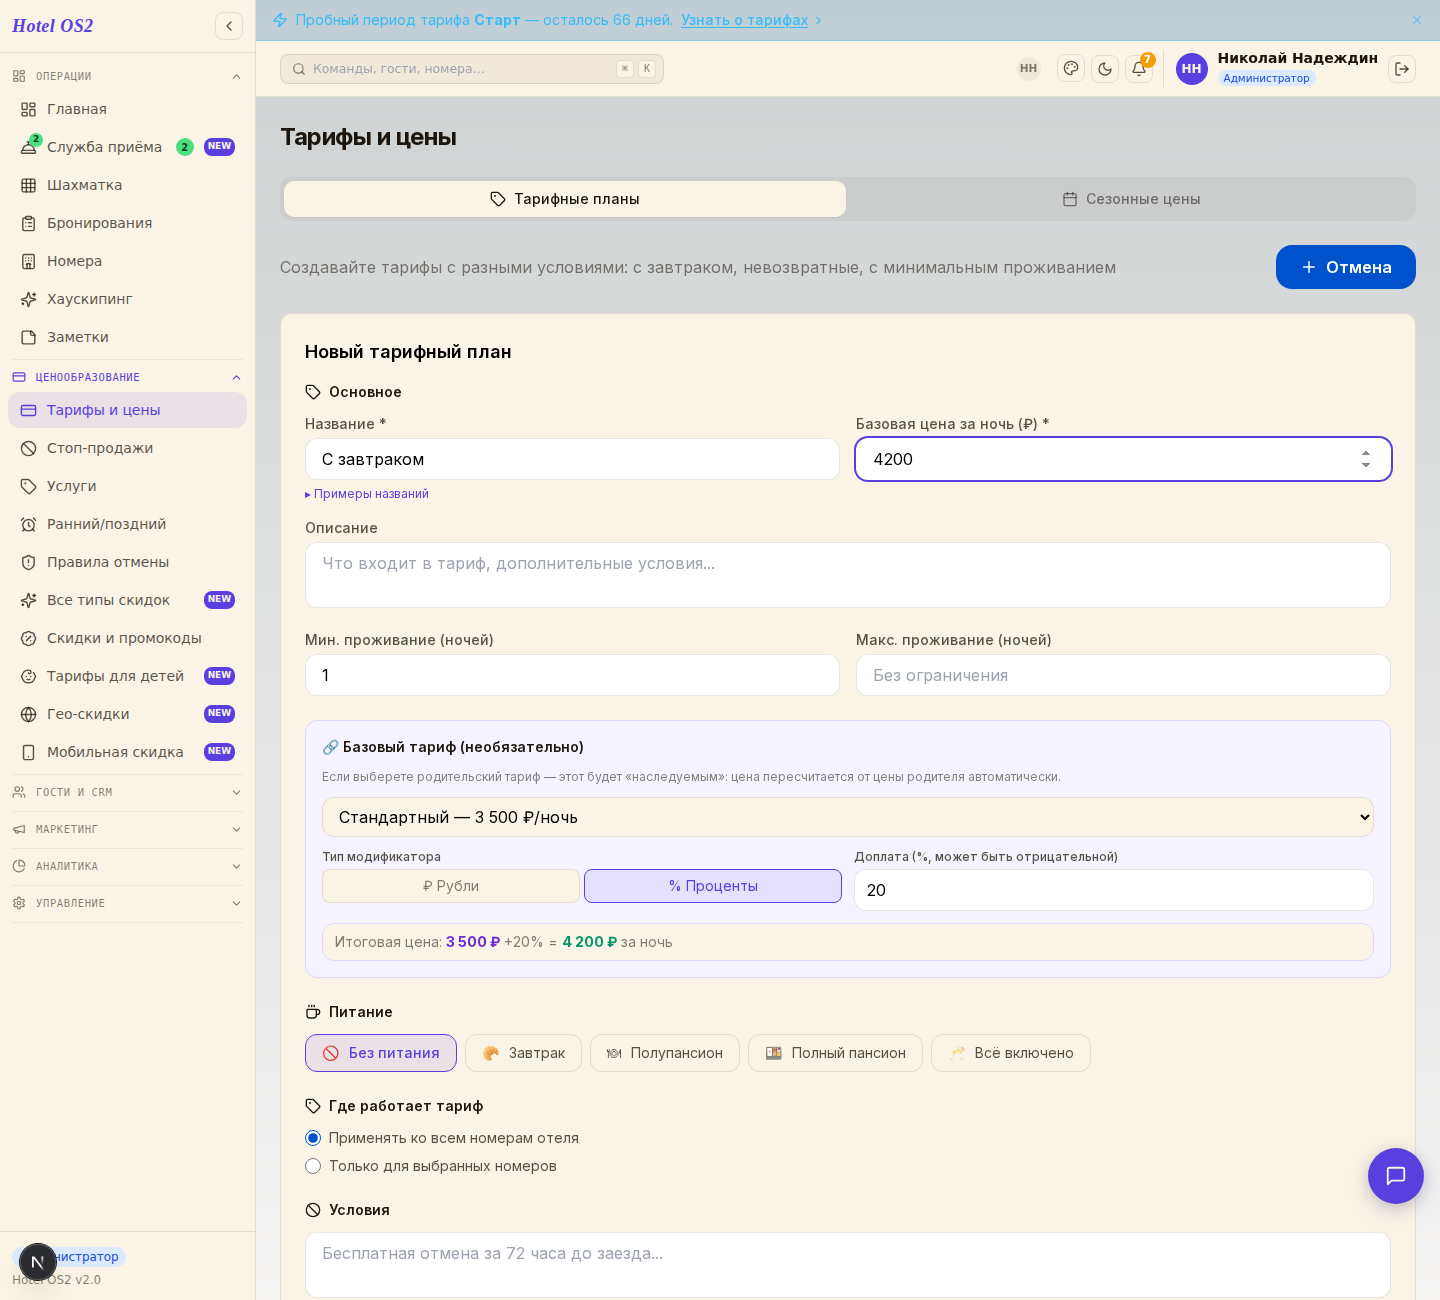Expand the УПРАВЛЕНИЕ section
Image resolution: width=1440 pixels, height=1300 pixels.
click(127, 903)
